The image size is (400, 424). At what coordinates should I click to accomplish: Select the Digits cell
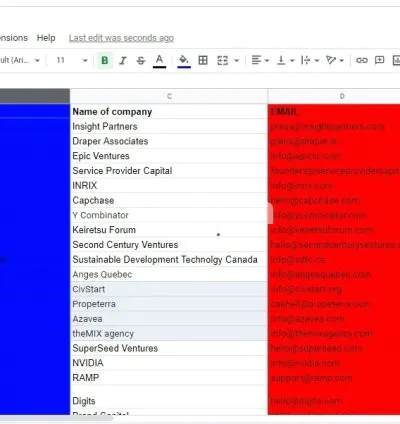point(169,397)
